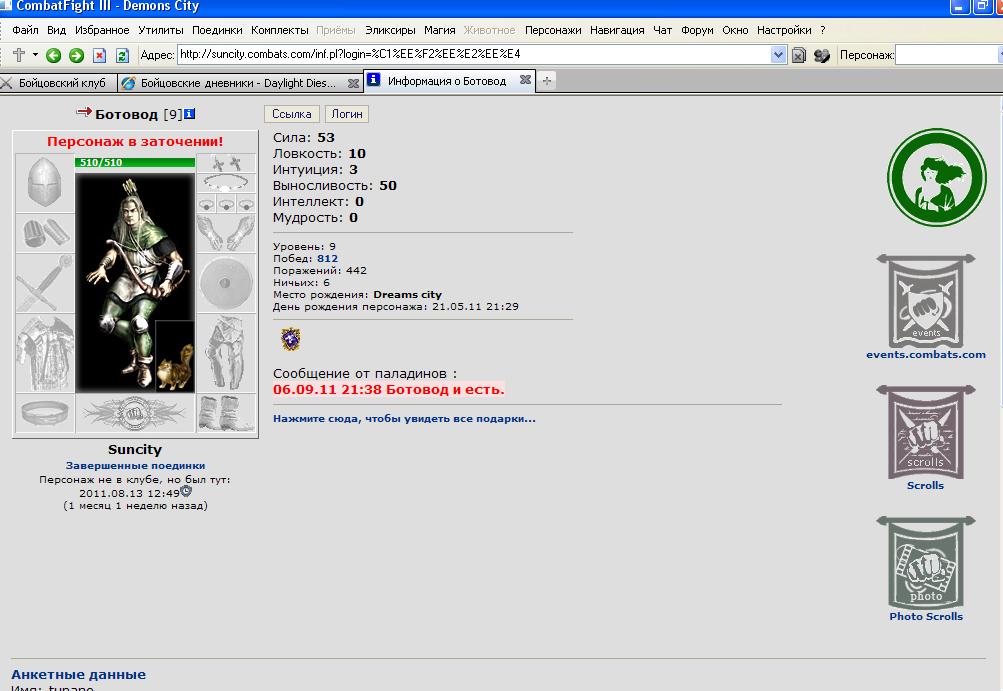This screenshot has height=691, width=1003.
Task: Open the Photo Scrolls text link
Action: click(x=926, y=616)
